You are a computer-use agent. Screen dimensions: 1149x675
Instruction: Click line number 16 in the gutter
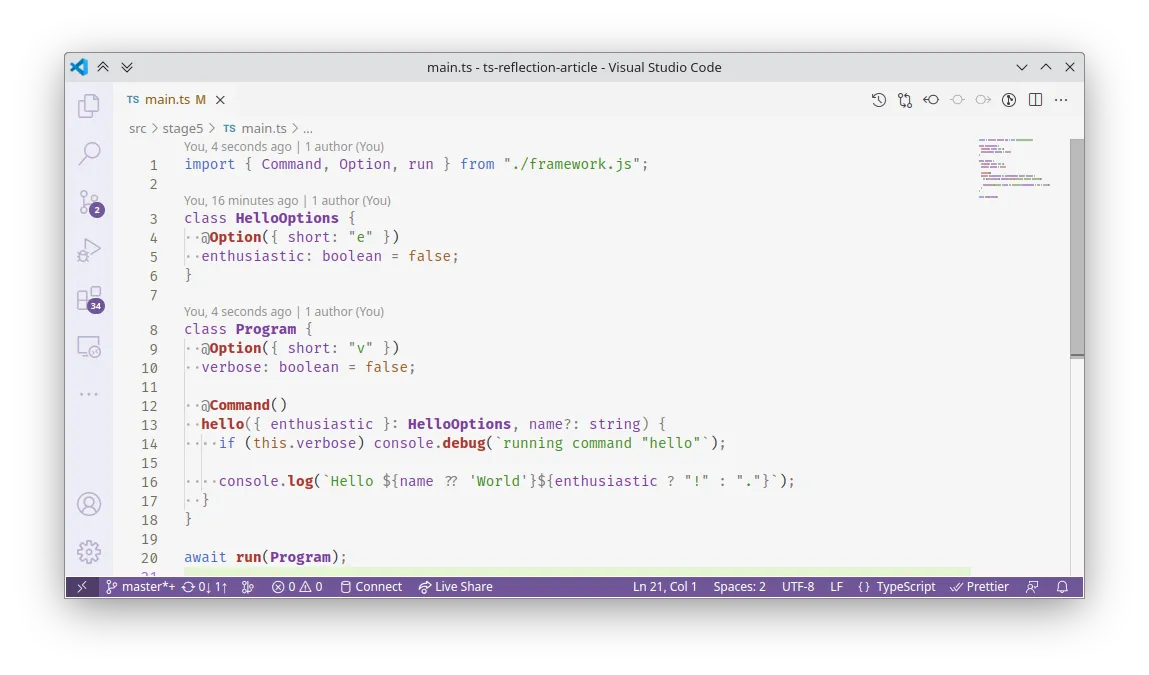click(149, 482)
